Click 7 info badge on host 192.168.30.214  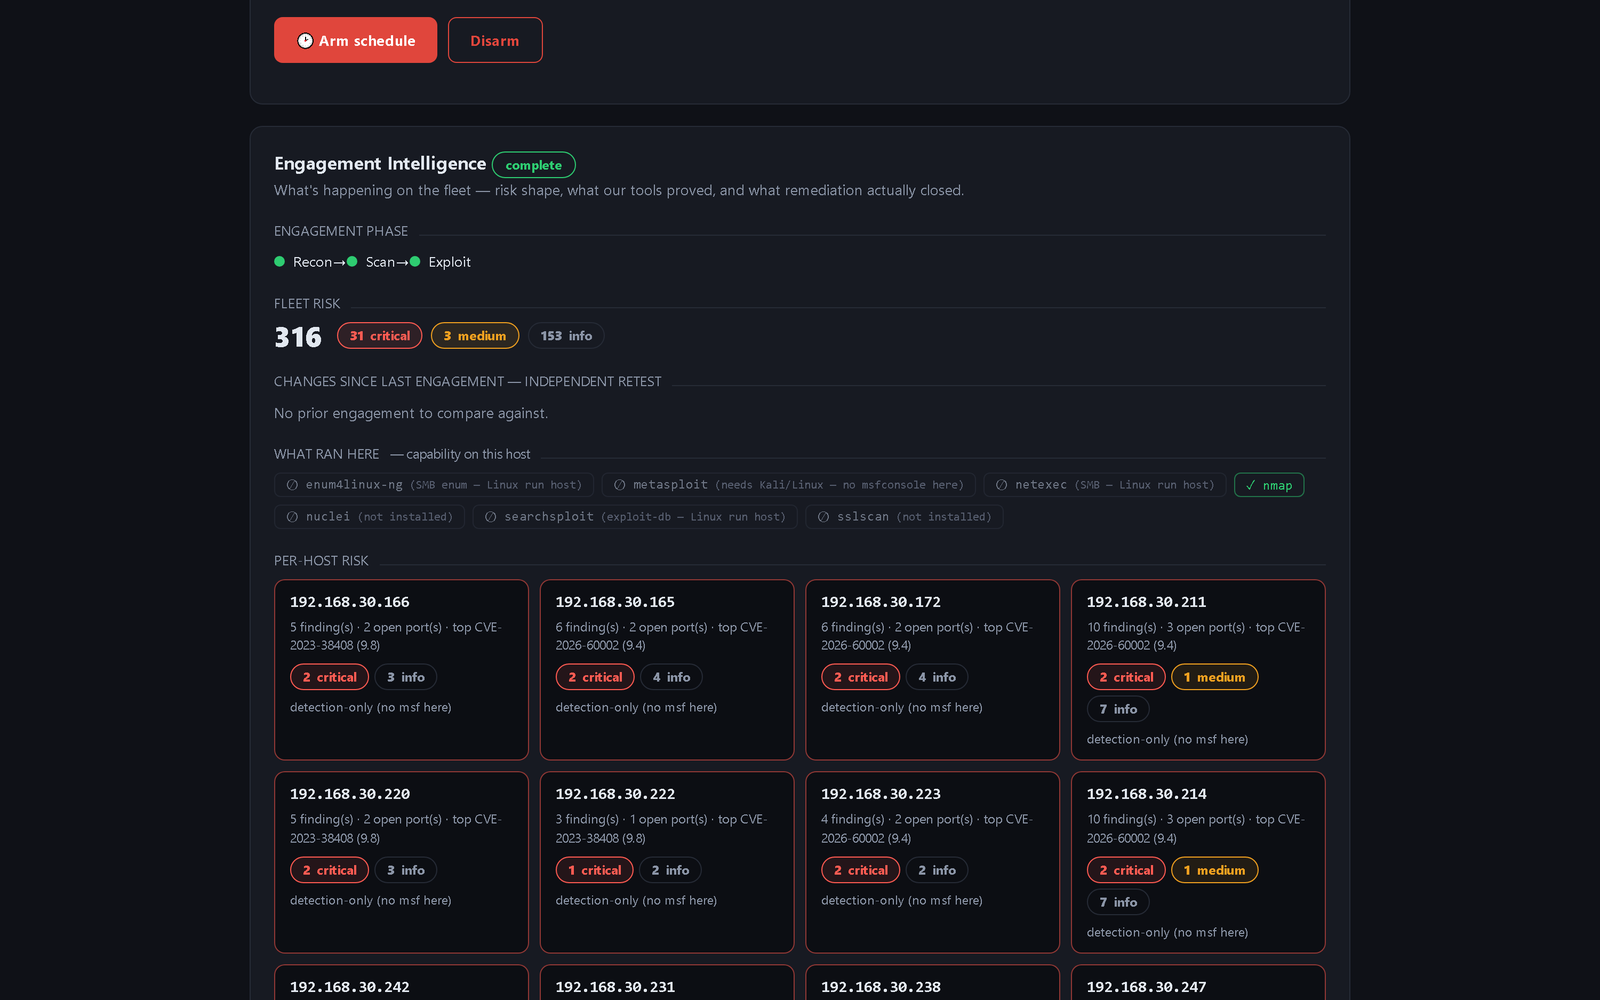coord(1118,902)
